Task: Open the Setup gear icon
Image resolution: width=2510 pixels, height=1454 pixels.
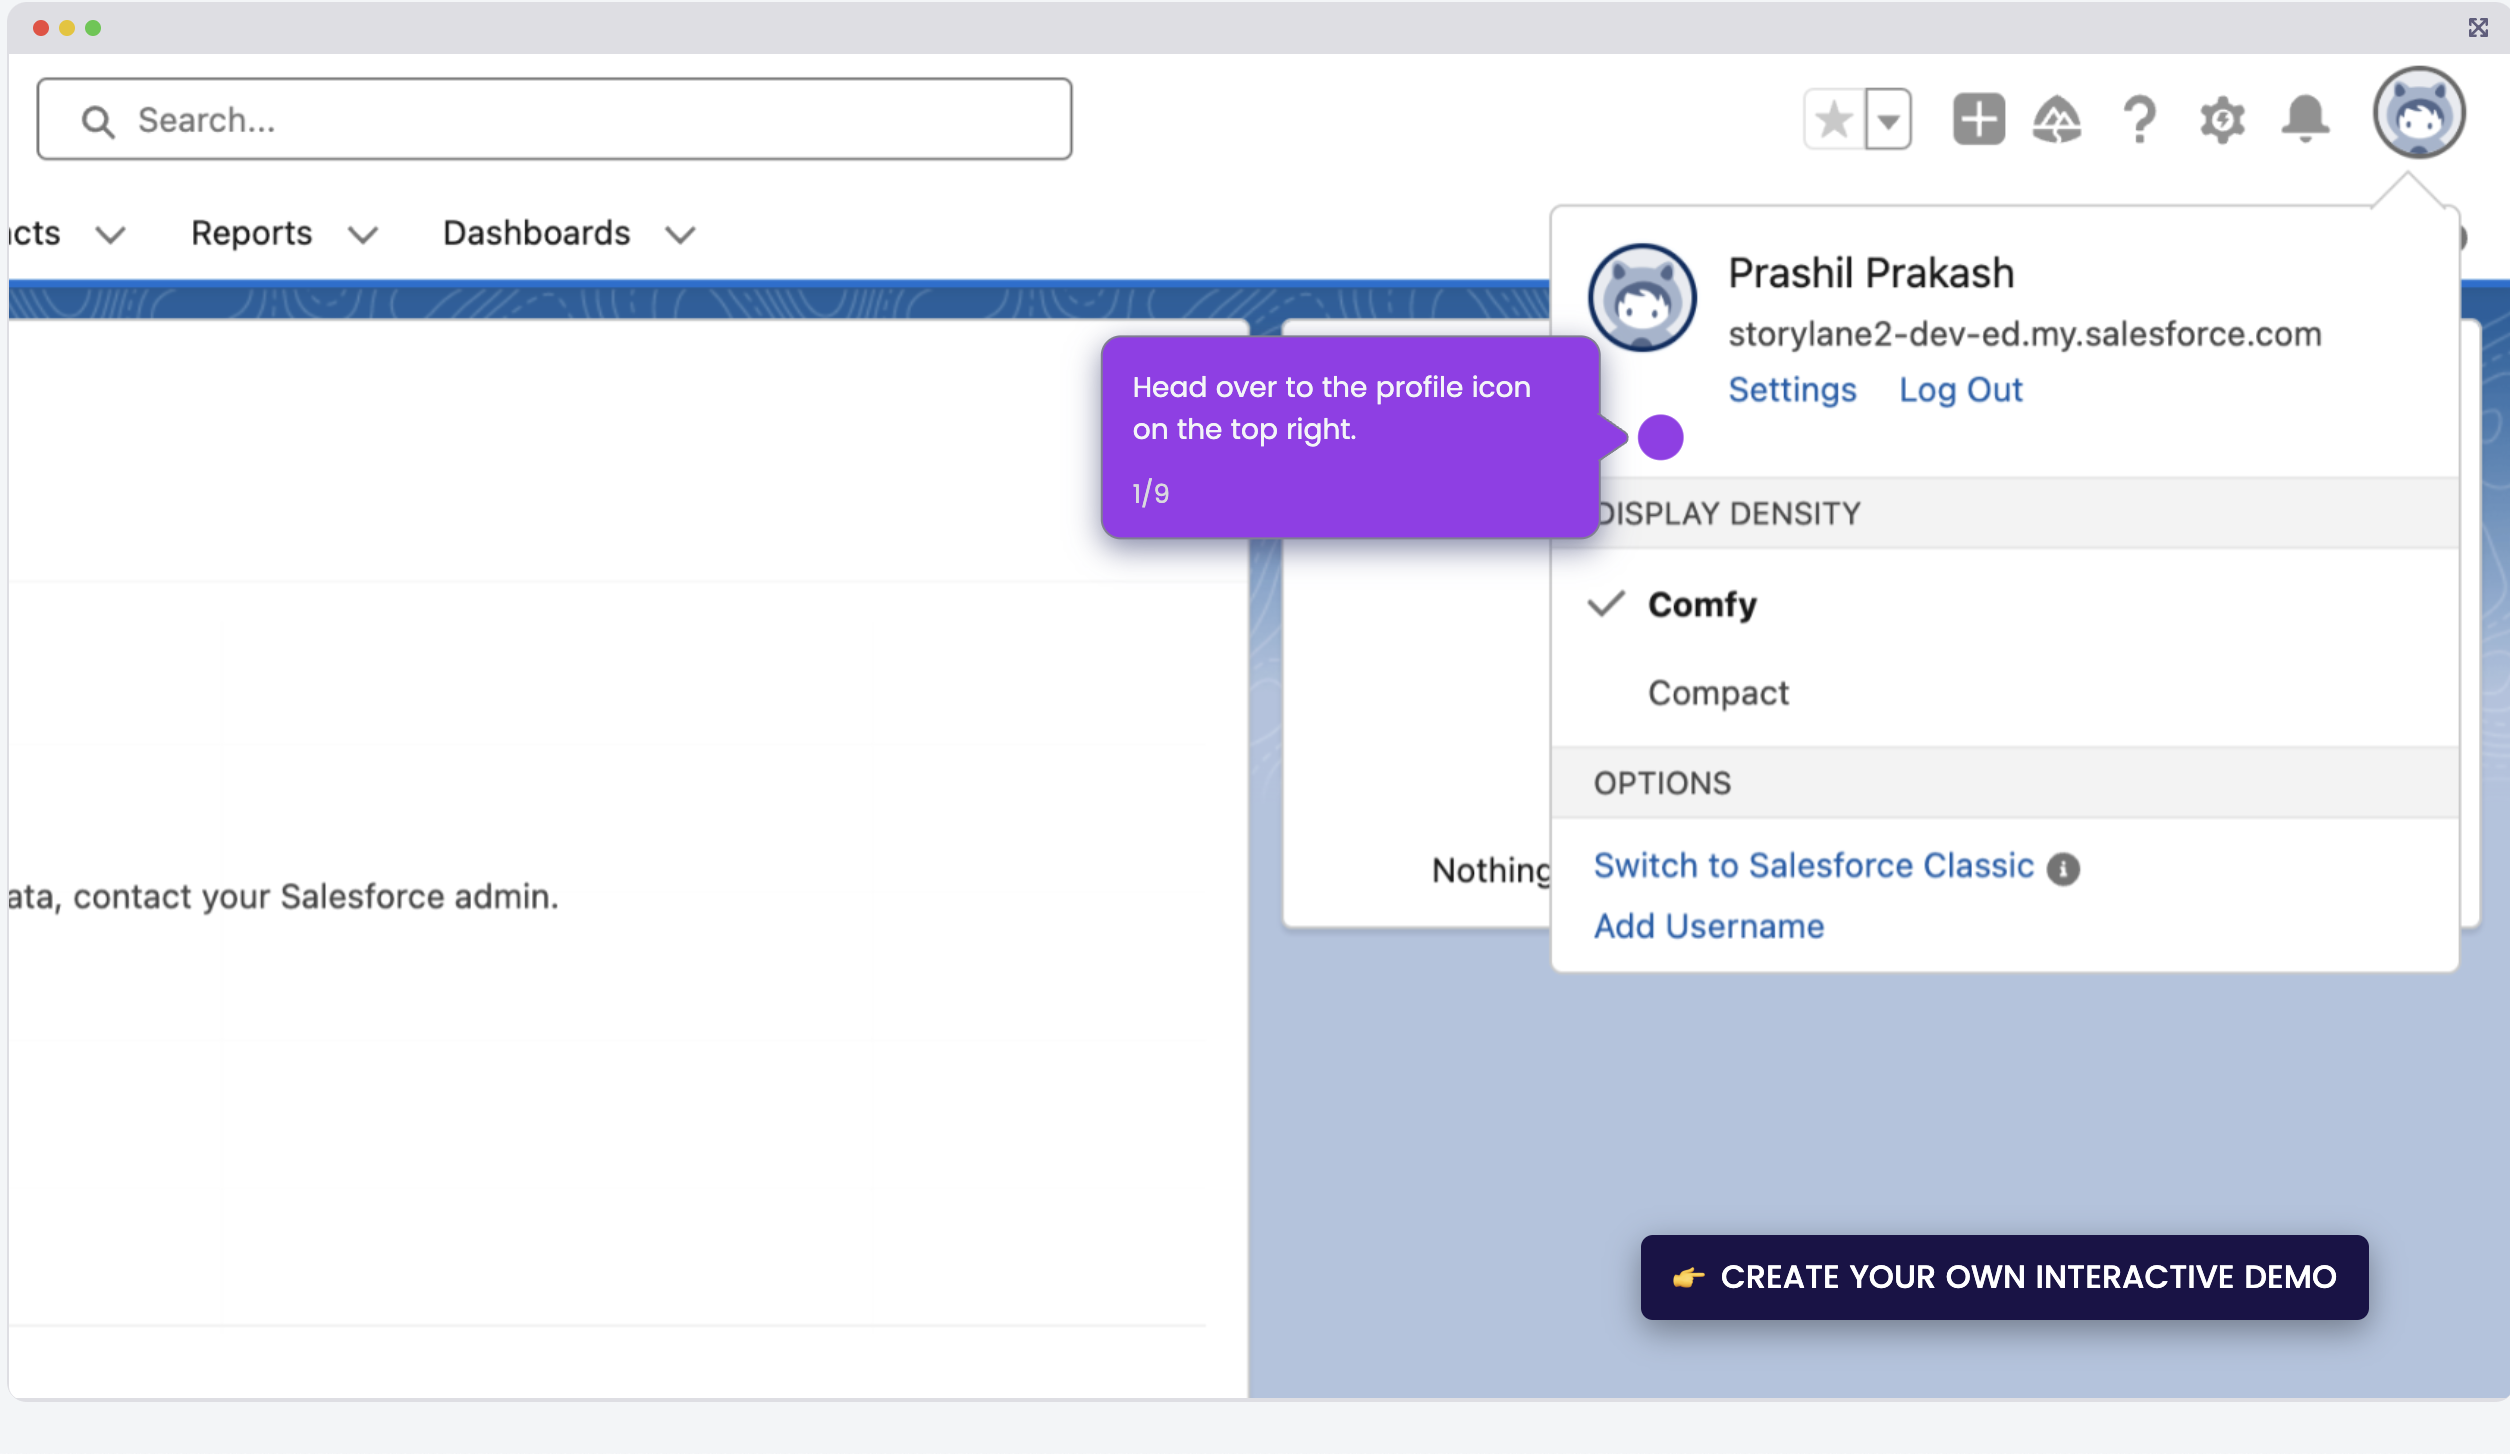Action: (x=2222, y=119)
